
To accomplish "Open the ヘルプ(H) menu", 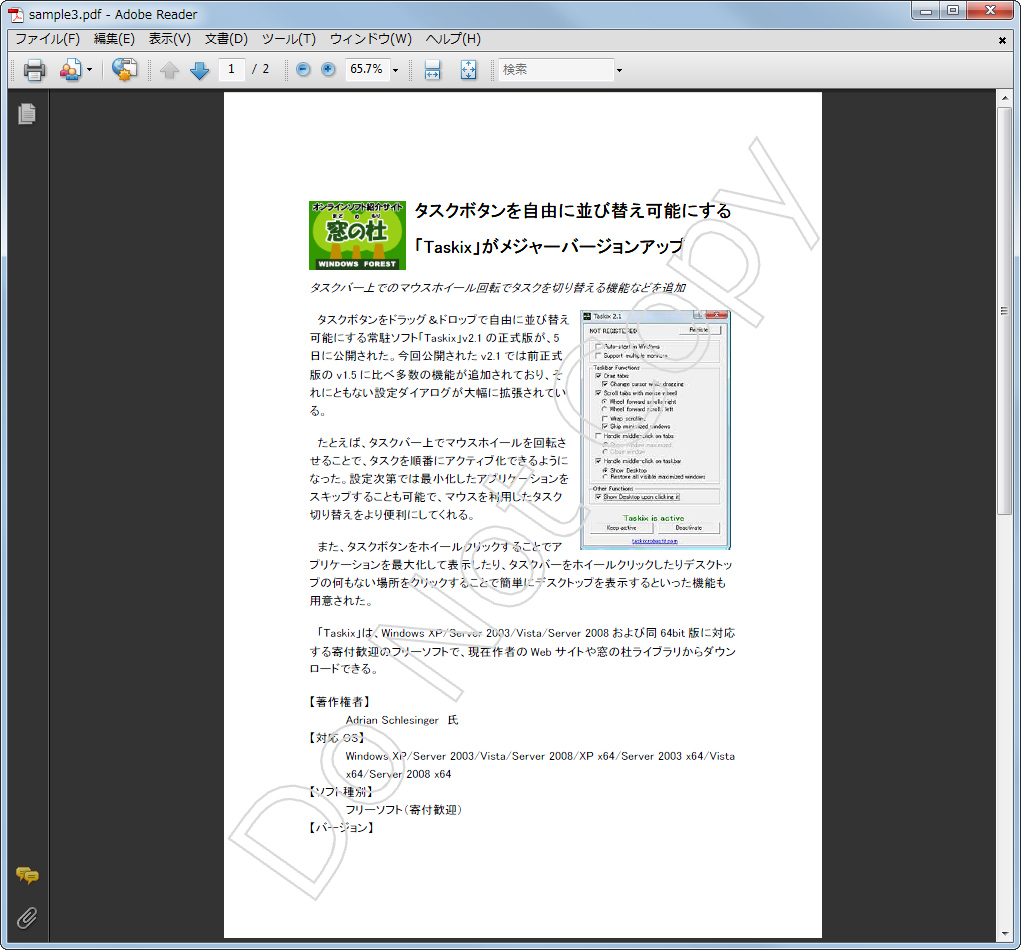I will [x=453, y=39].
